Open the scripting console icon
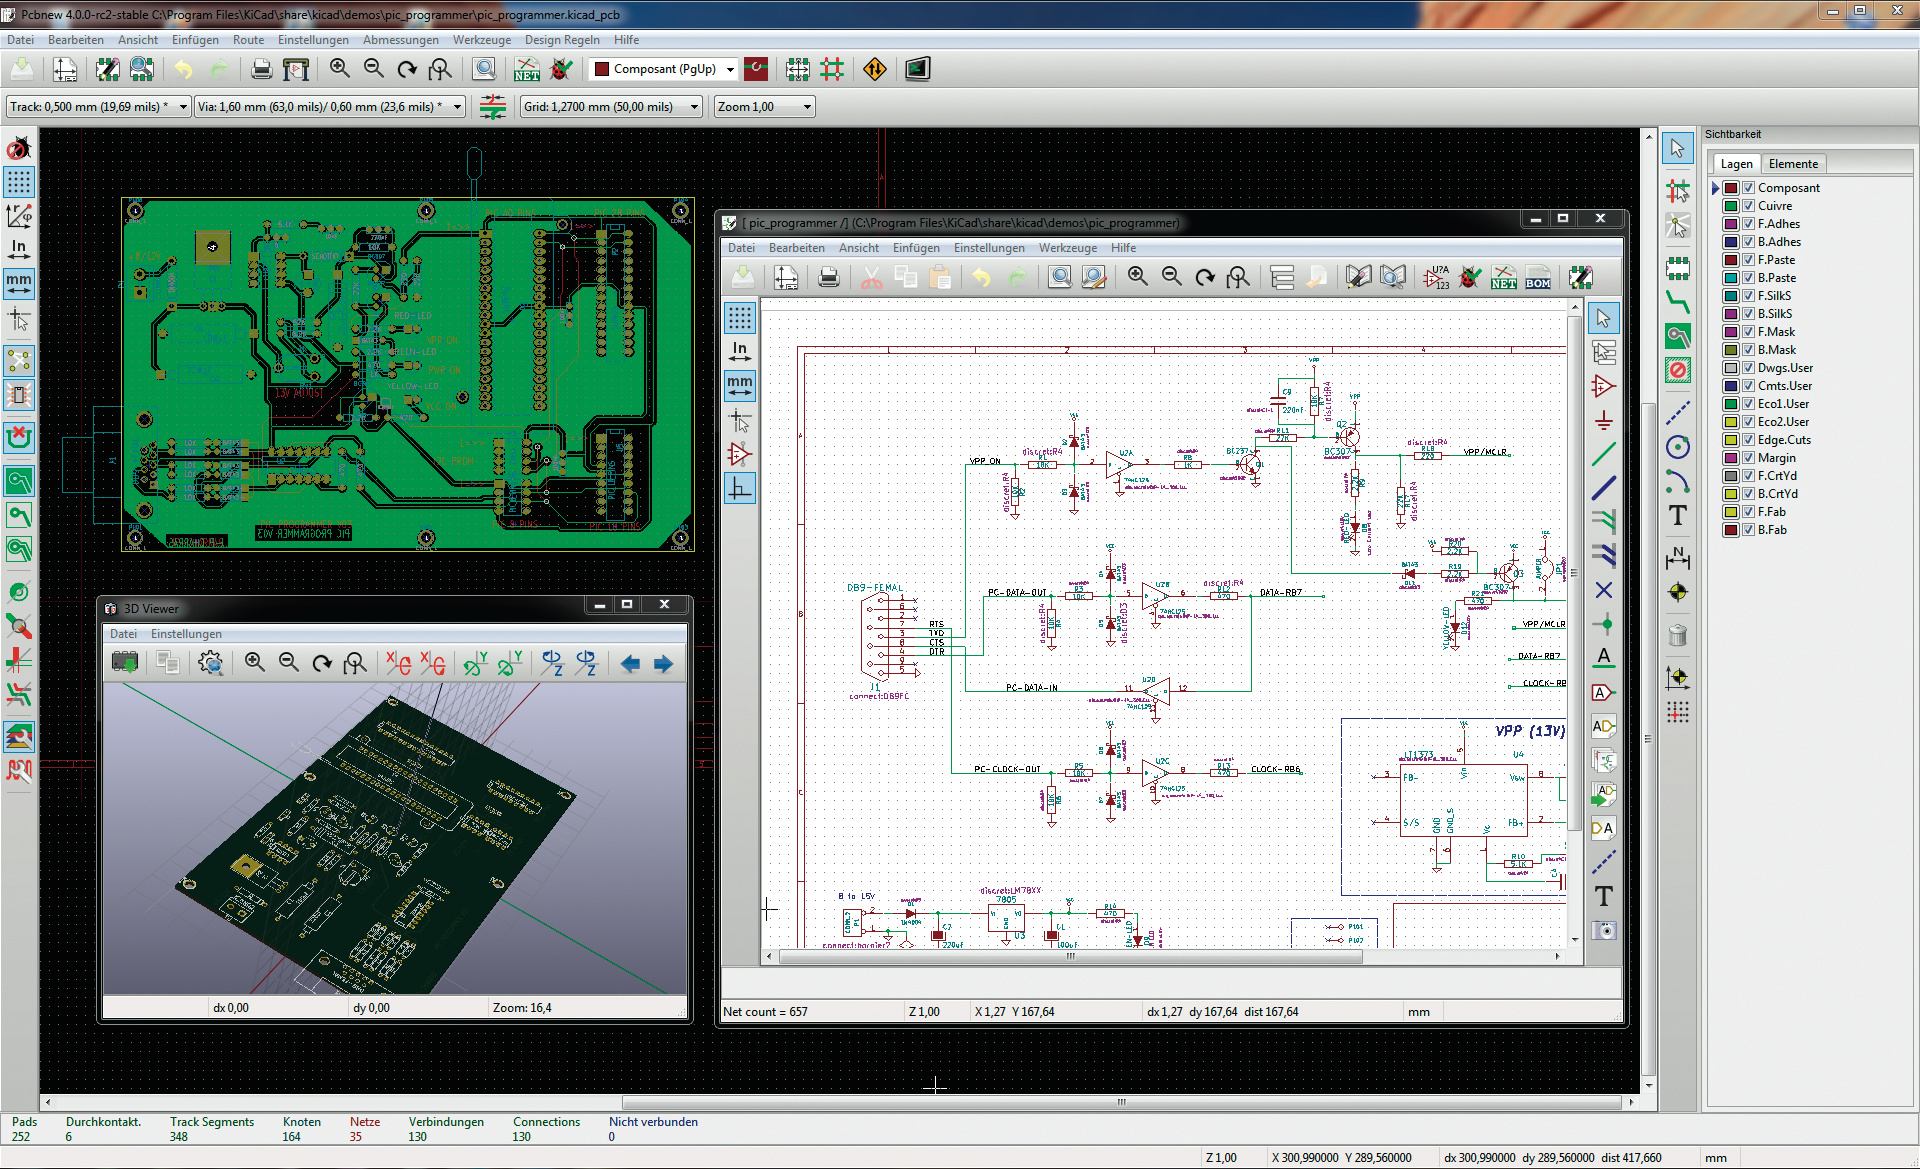1920x1169 pixels. click(917, 69)
